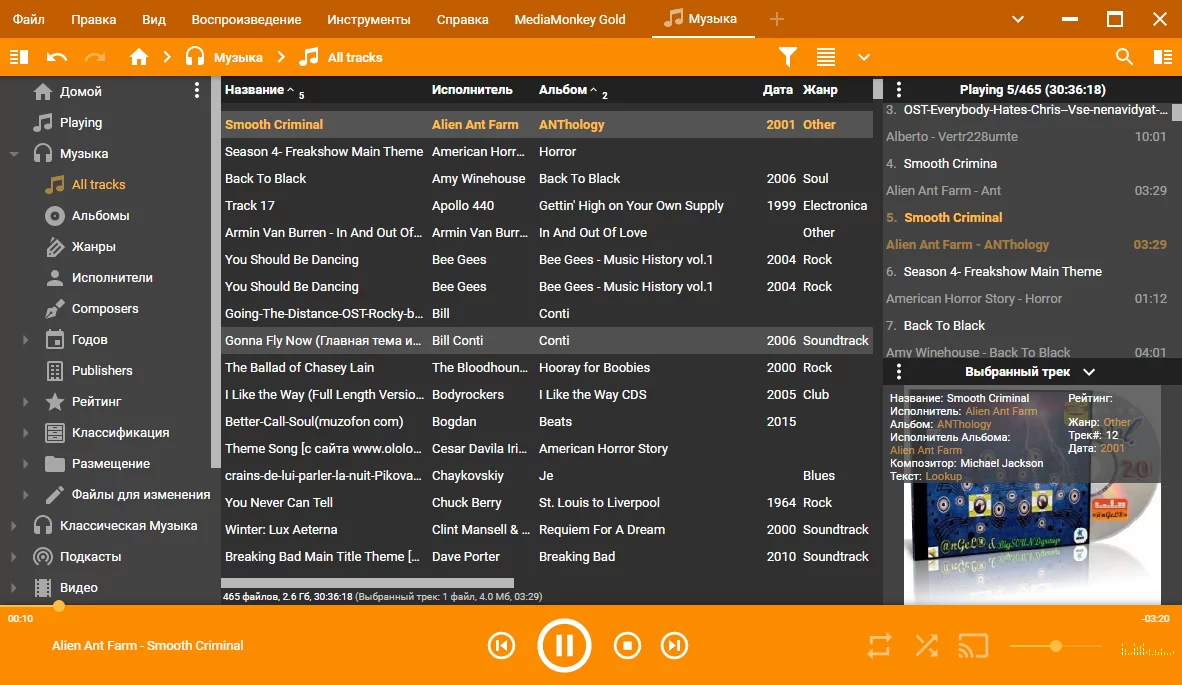1182x685 pixels.
Task: Open view options dropdown arrow in toolbar
Action: [x=864, y=57]
